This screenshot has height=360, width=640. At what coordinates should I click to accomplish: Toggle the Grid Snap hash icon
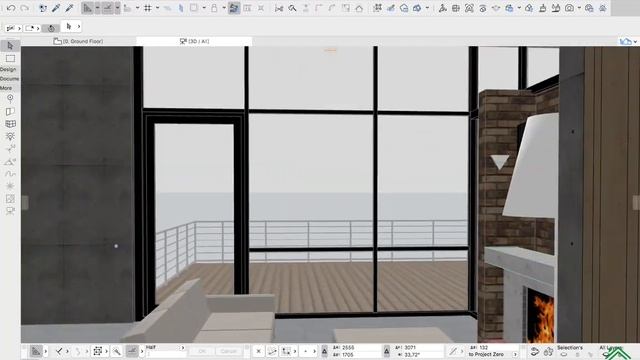click(x=148, y=8)
